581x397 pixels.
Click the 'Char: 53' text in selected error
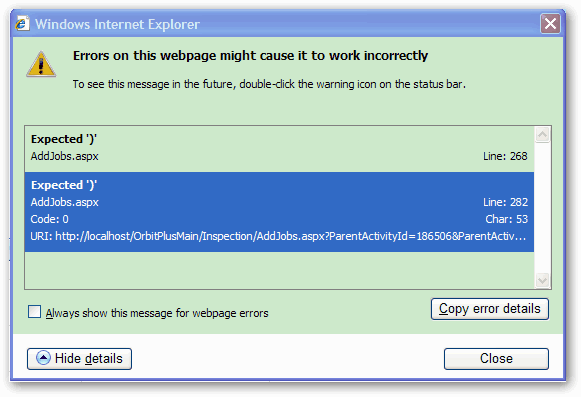(507, 219)
